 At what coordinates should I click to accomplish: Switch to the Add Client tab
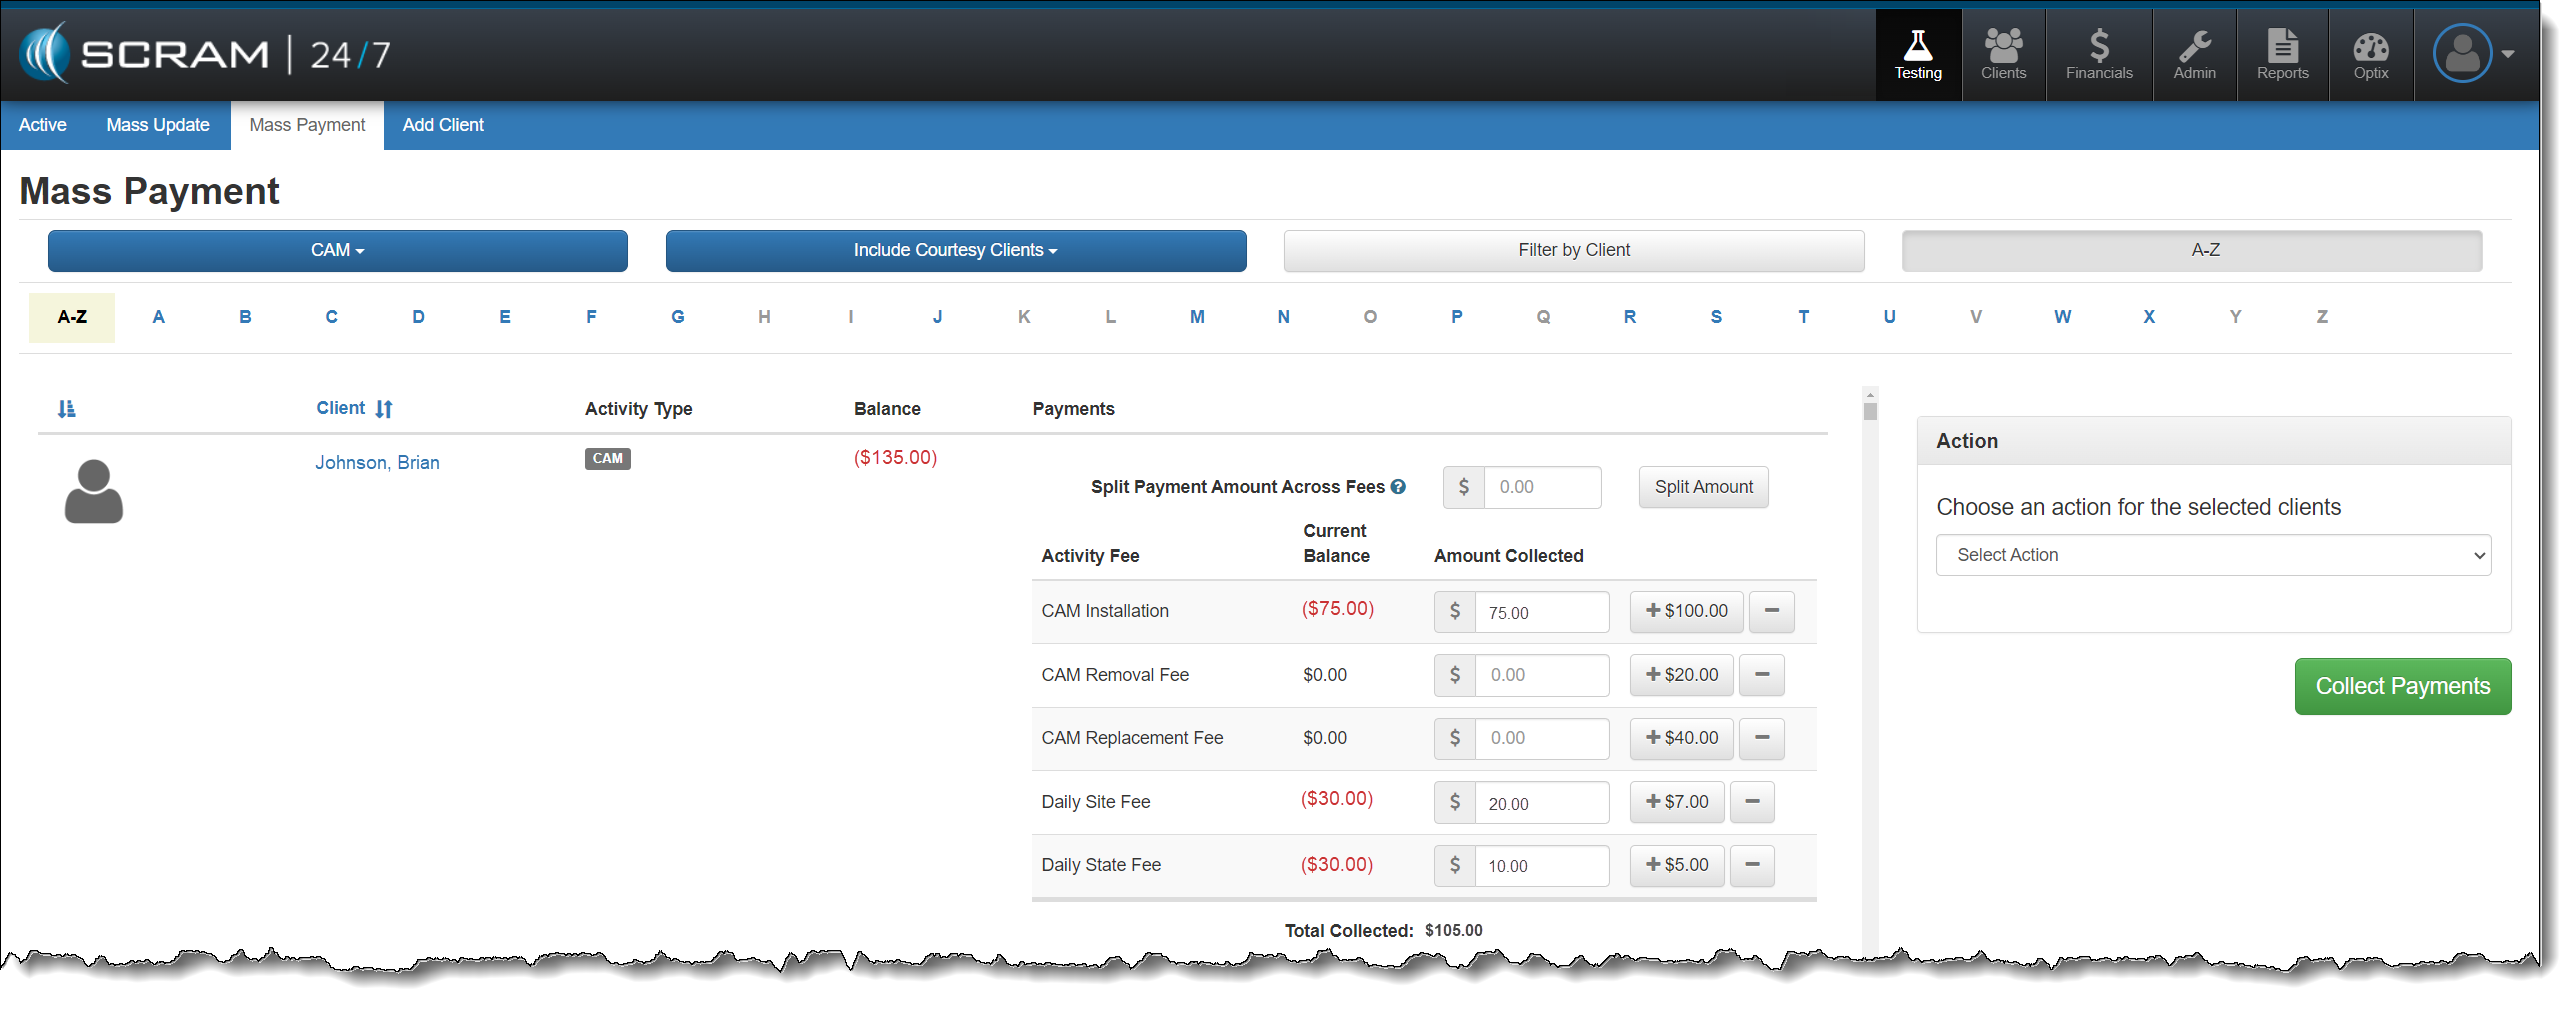click(x=442, y=125)
